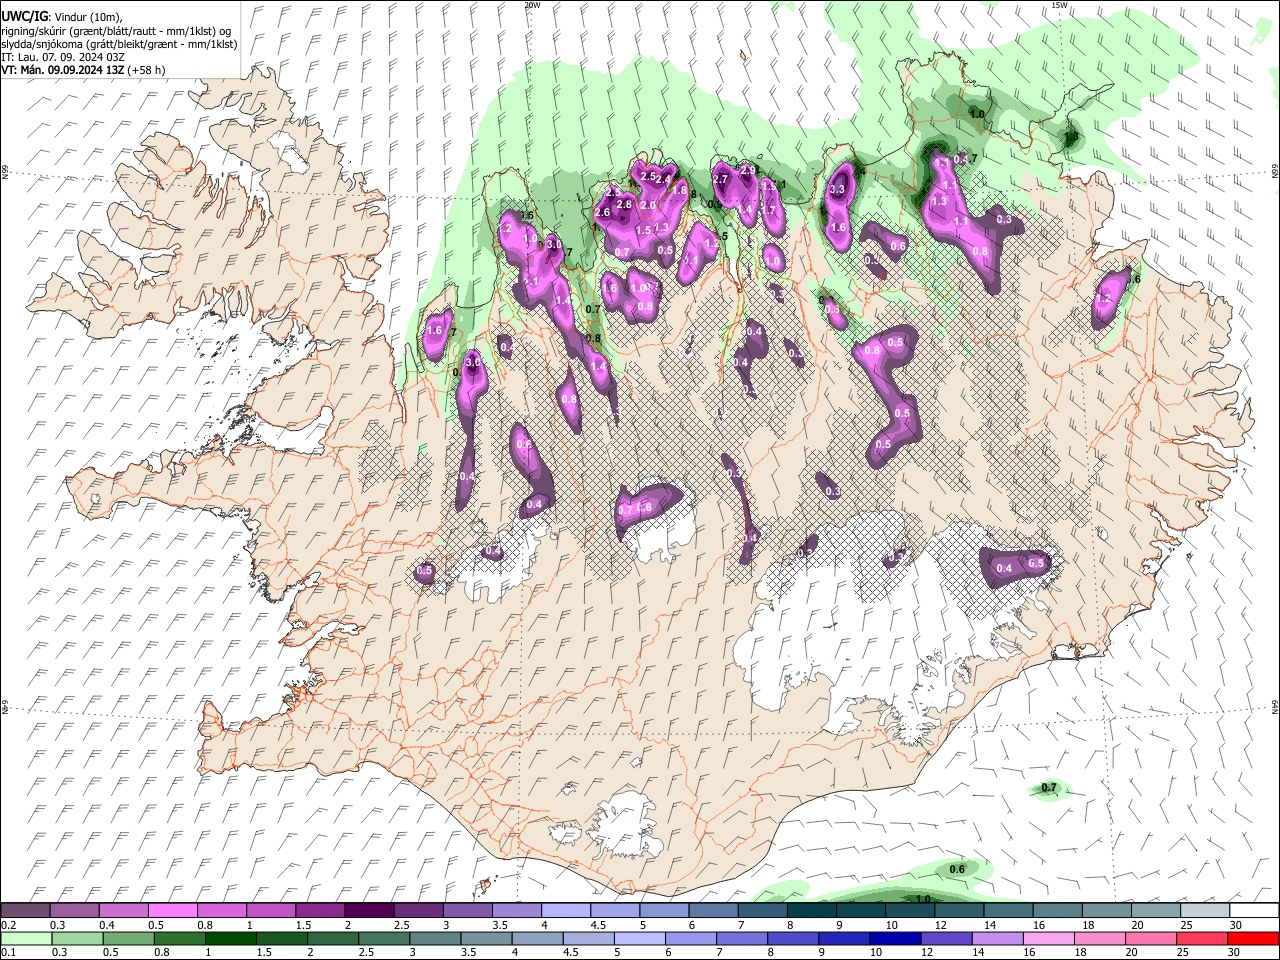
Task: Click the 'slydda/snjókoma' description line
Action: pos(119,44)
